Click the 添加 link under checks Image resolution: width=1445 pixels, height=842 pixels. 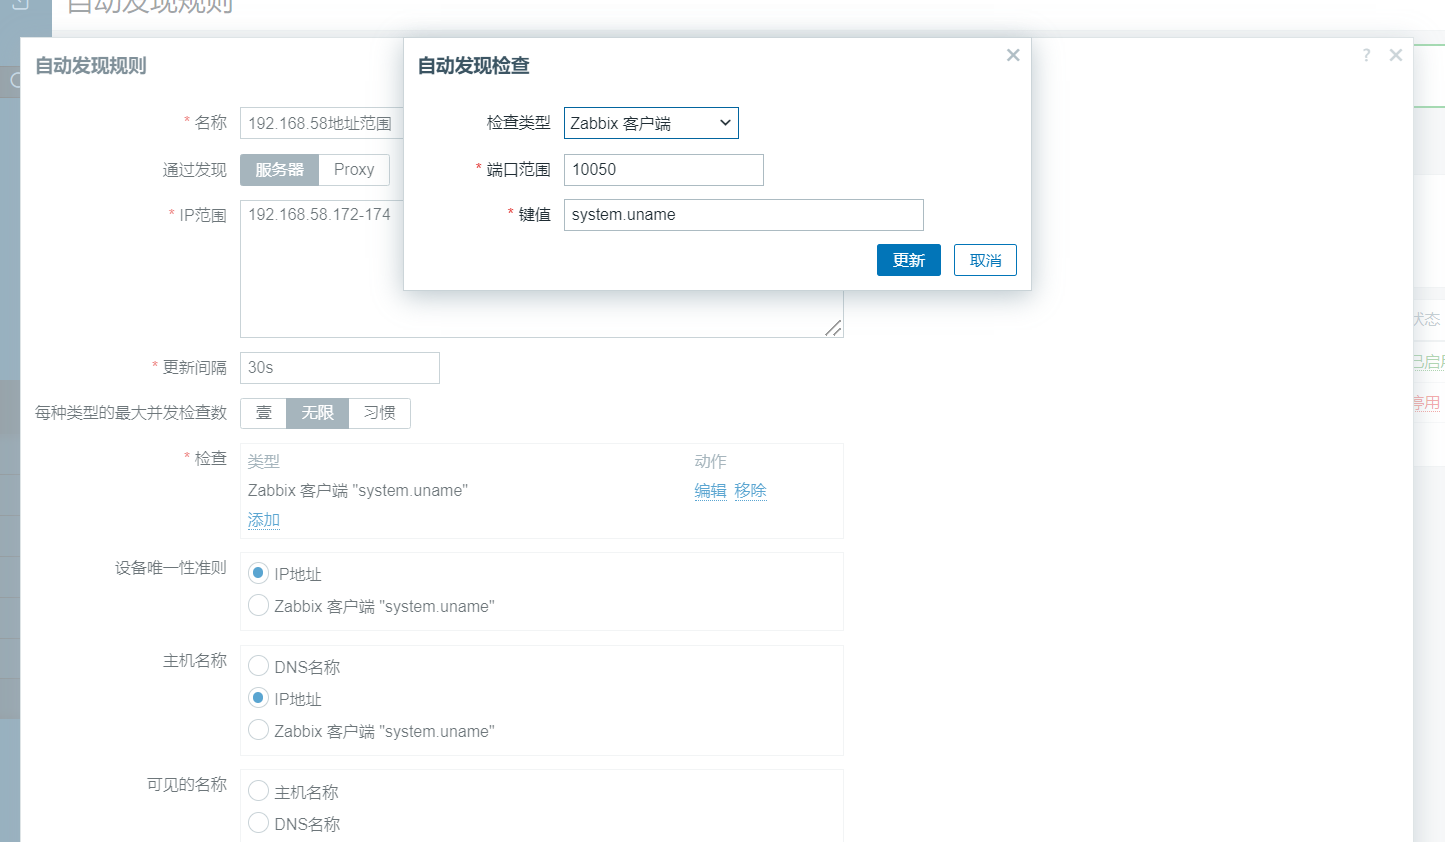tap(264, 520)
